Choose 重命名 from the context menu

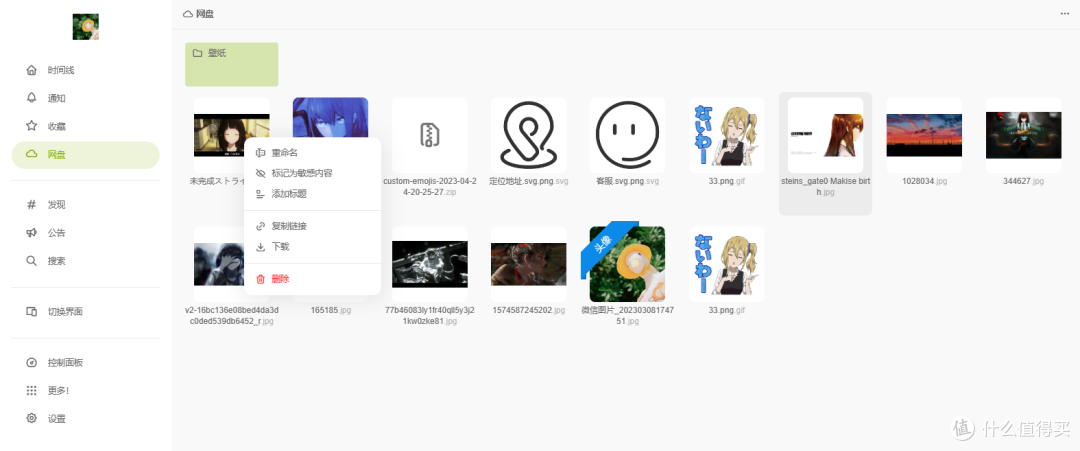[x=313, y=152]
